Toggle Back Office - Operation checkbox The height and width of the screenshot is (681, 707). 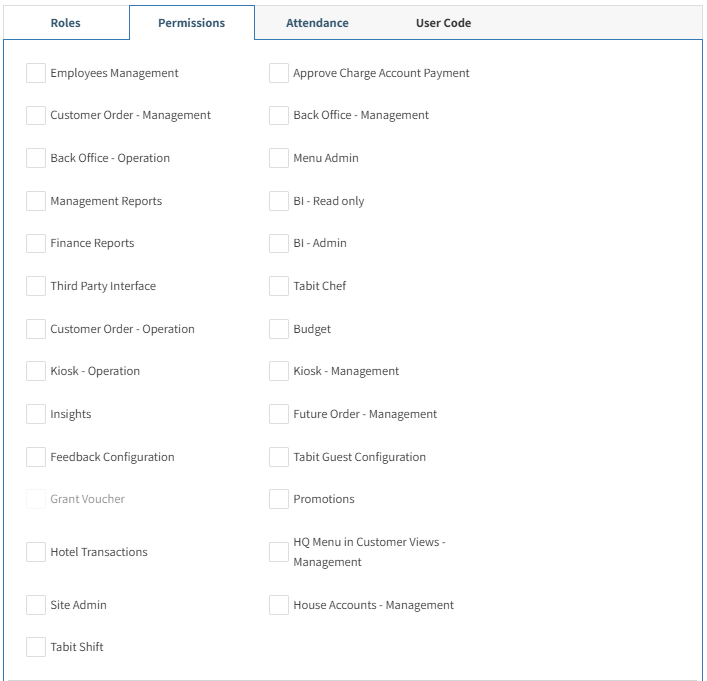click(x=36, y=158)
